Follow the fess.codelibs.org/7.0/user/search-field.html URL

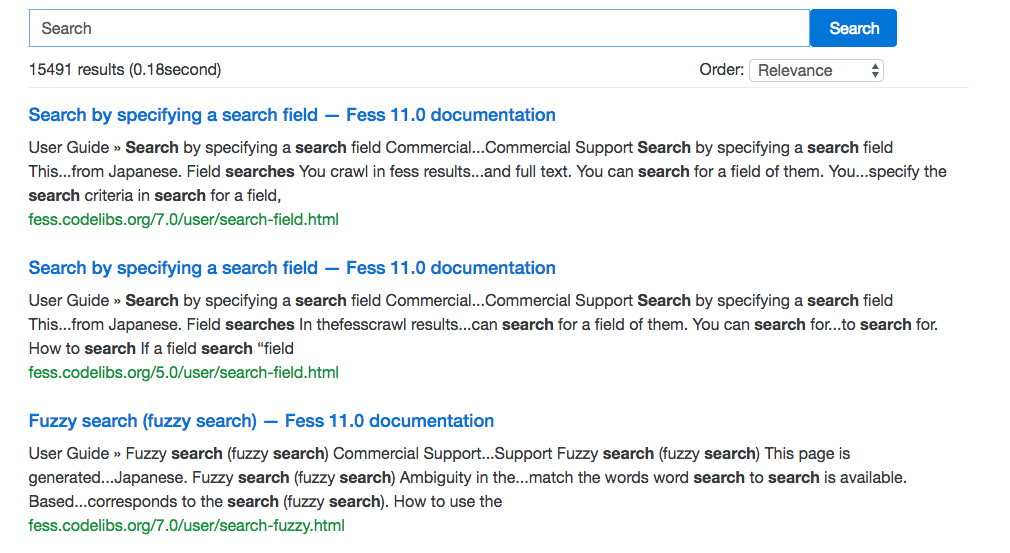(x=184, y=219)
